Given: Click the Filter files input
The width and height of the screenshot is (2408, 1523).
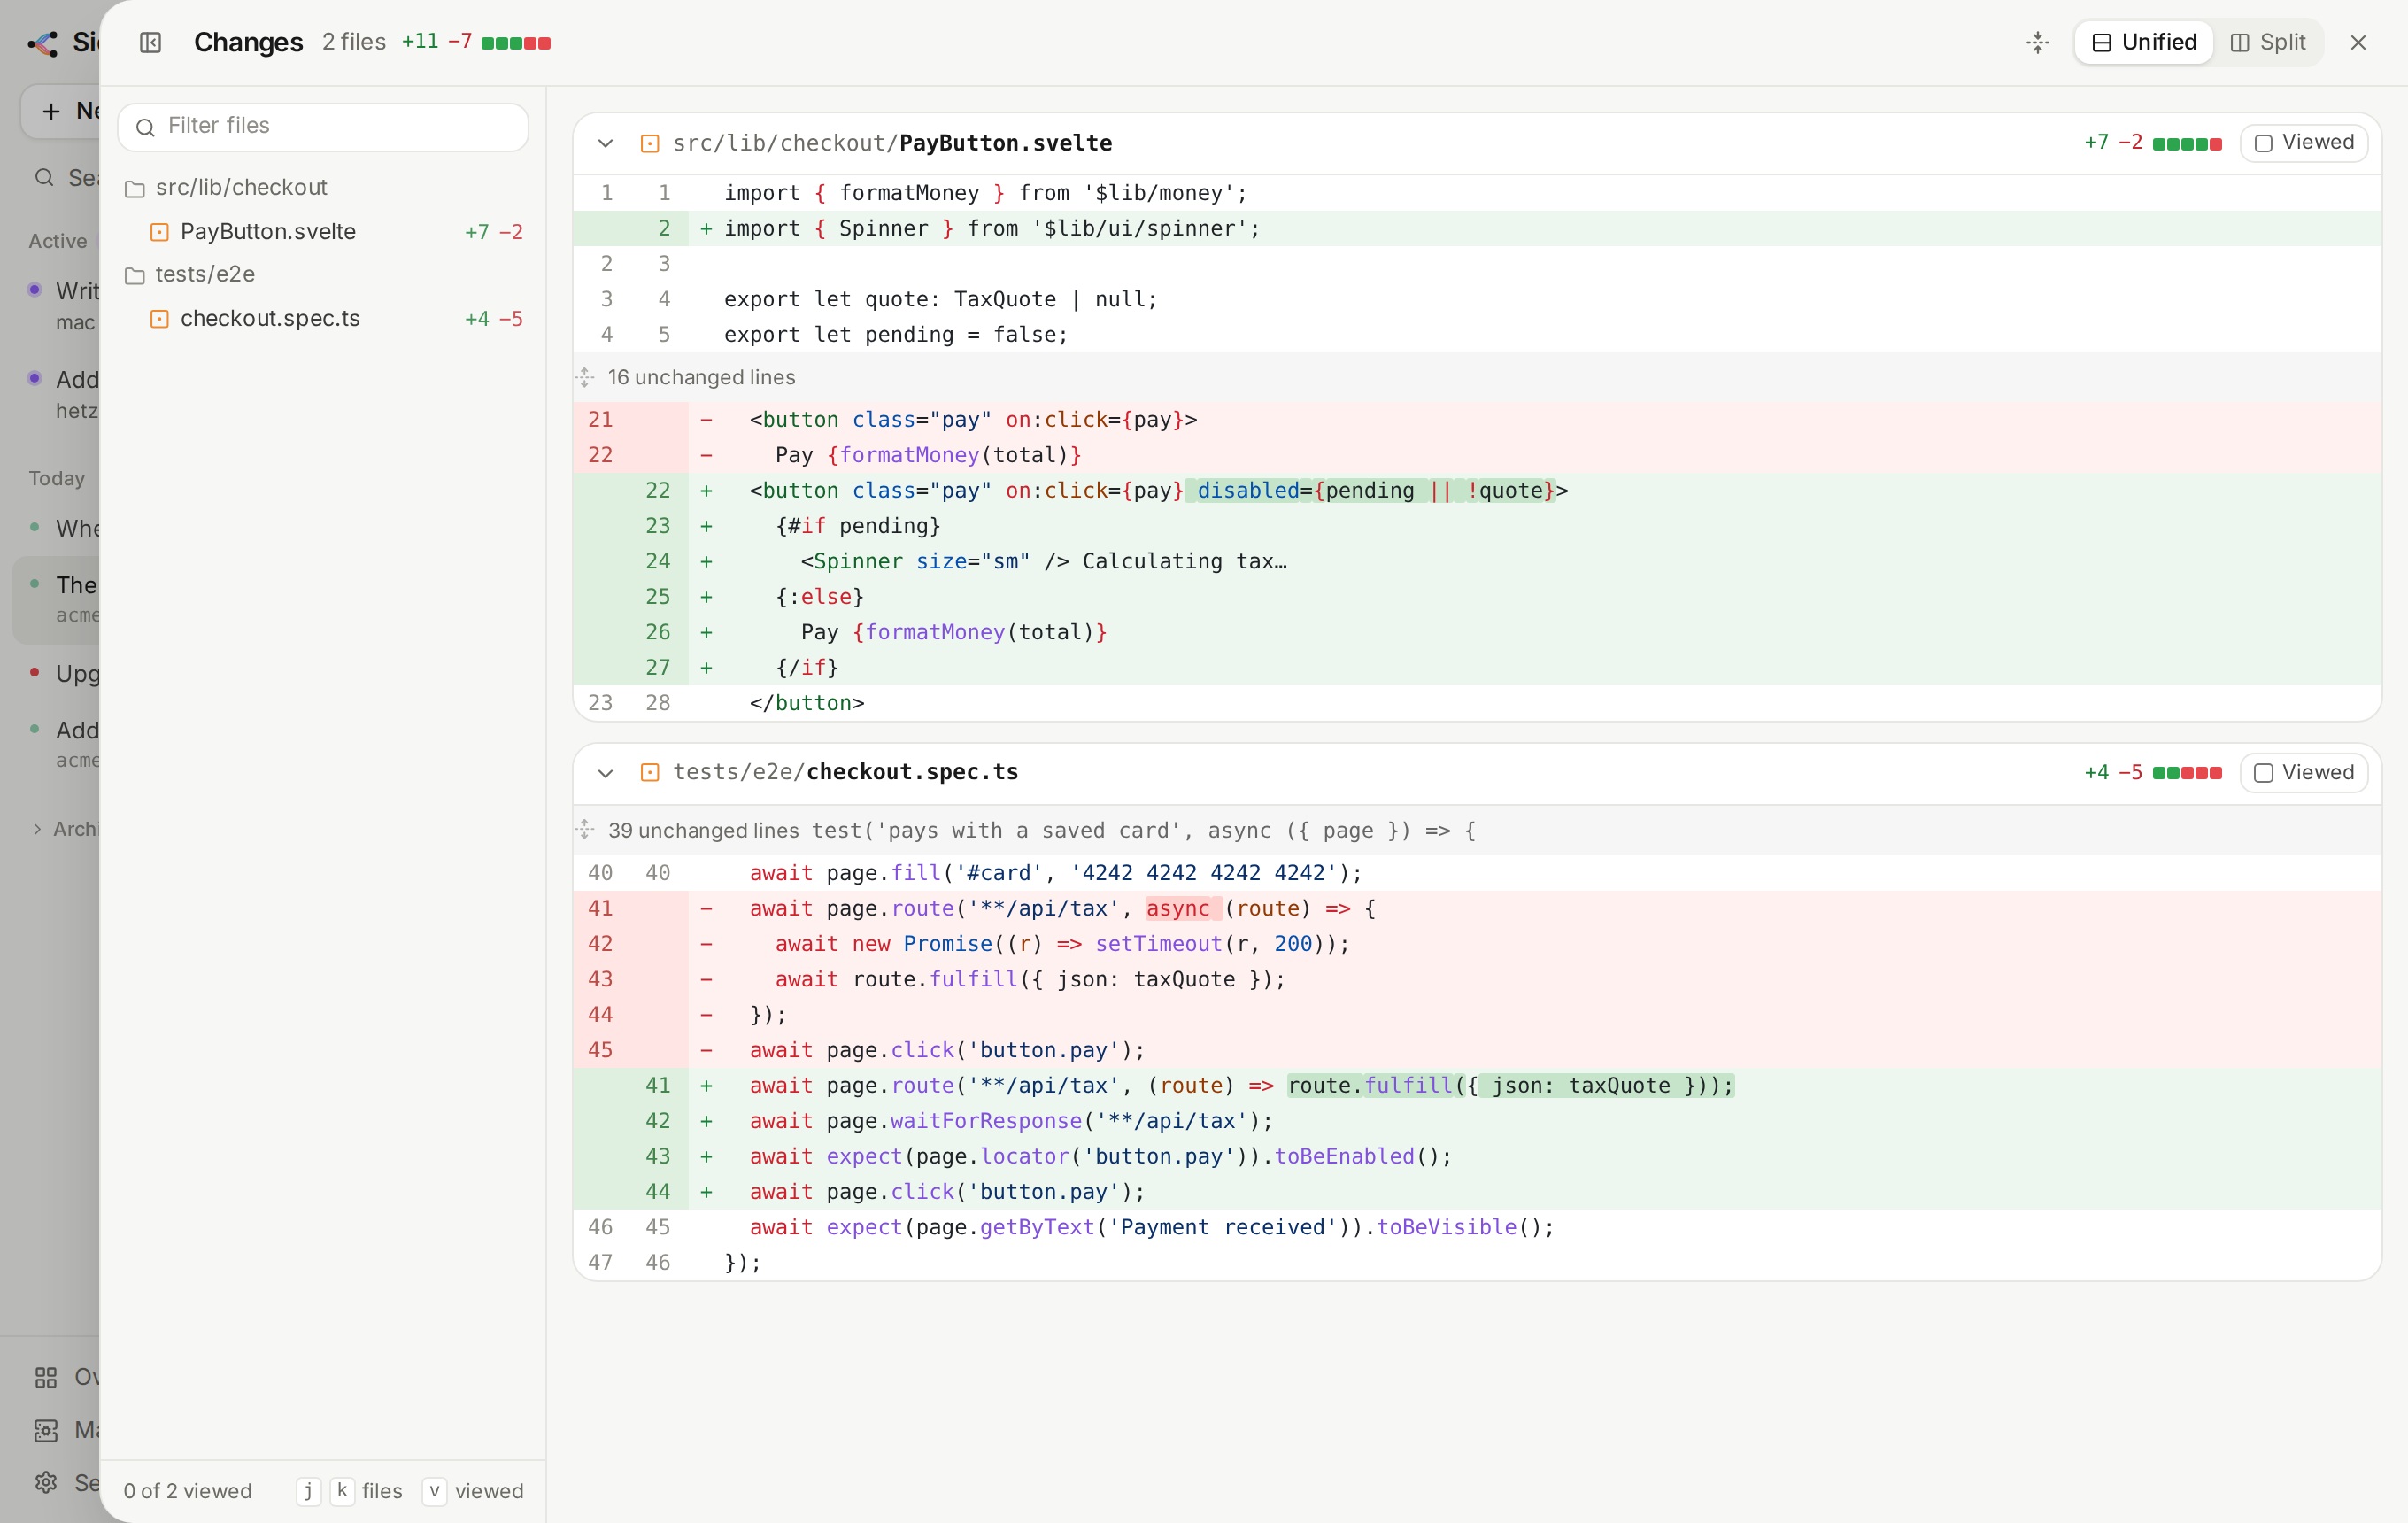Looking at the screenshot, I should pyautogui.click(x=323, y=126).
